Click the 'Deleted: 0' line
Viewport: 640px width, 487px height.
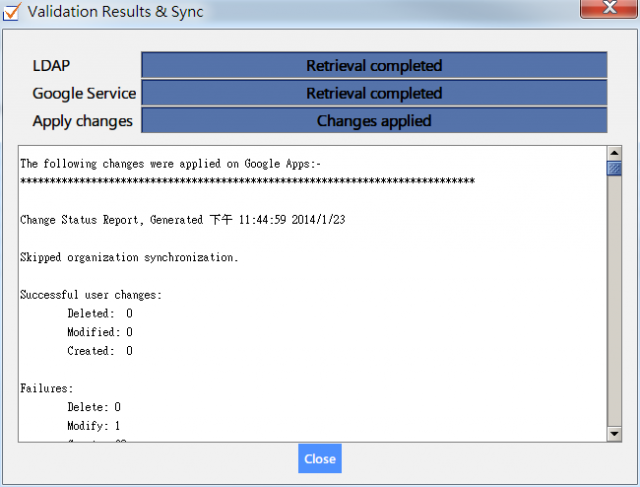(100, 314)
